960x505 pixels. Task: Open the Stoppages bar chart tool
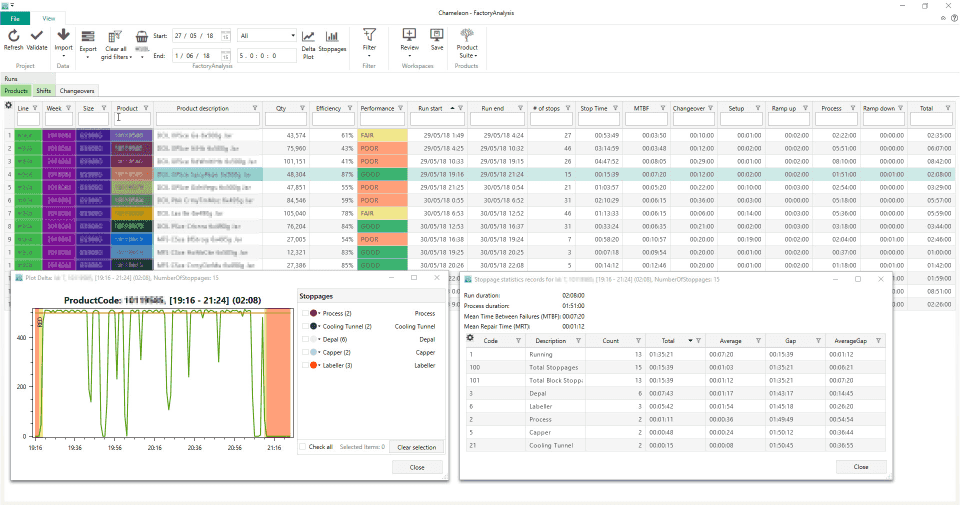[x=332, y=37]
